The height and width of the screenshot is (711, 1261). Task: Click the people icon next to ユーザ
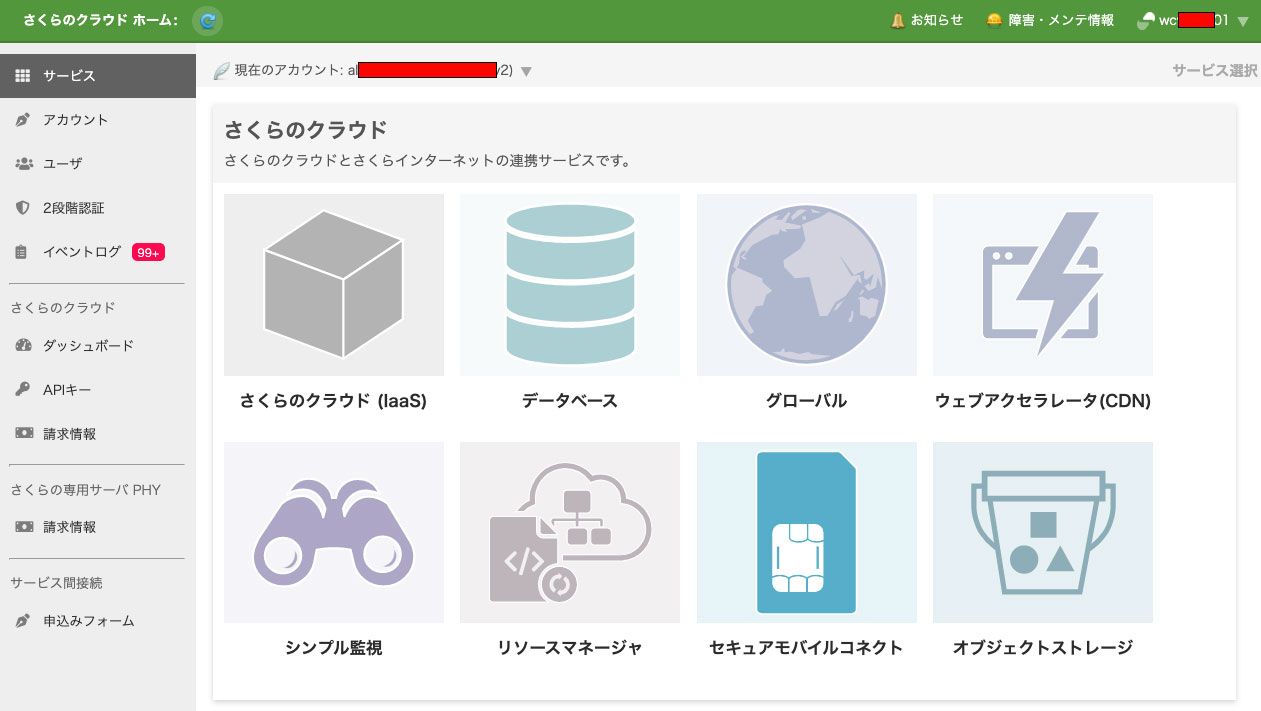pyautogui.click(x=24, y=164)
